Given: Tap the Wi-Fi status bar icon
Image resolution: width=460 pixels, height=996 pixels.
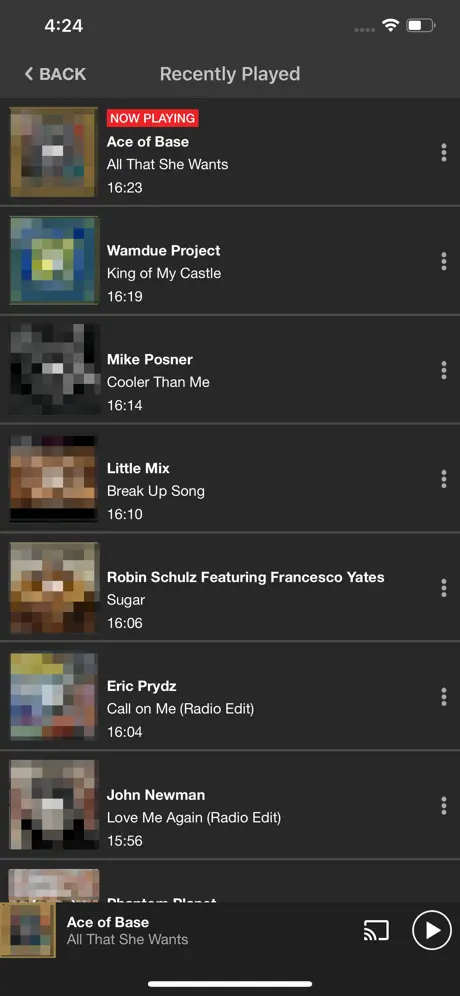Looking at the screenshot, I should click(x=390, y=25).
